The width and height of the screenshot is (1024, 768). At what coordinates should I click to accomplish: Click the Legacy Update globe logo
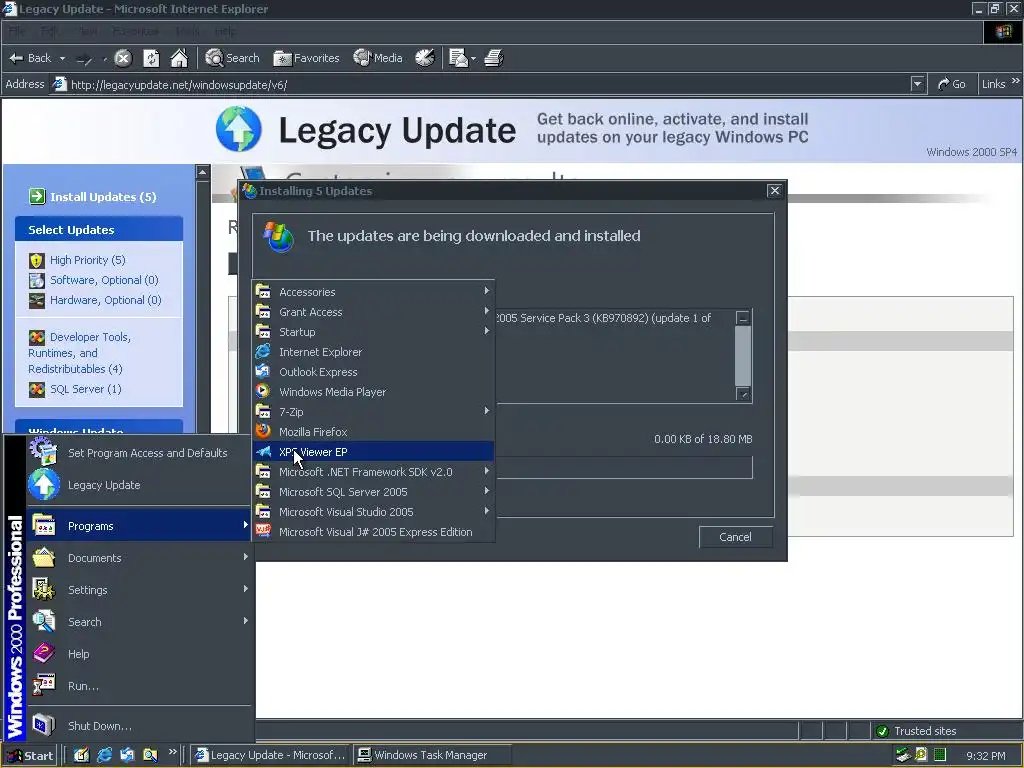238,129
